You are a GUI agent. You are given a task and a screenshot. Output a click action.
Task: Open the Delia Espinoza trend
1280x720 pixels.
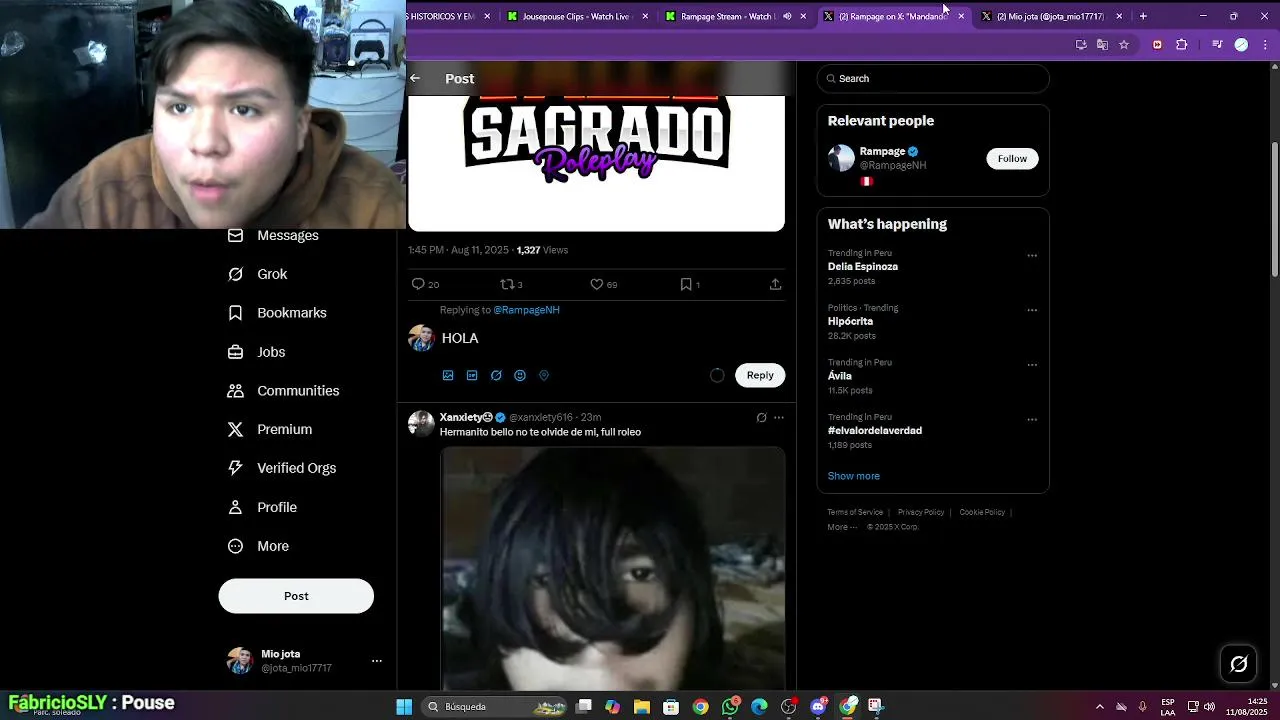(863, 267)
